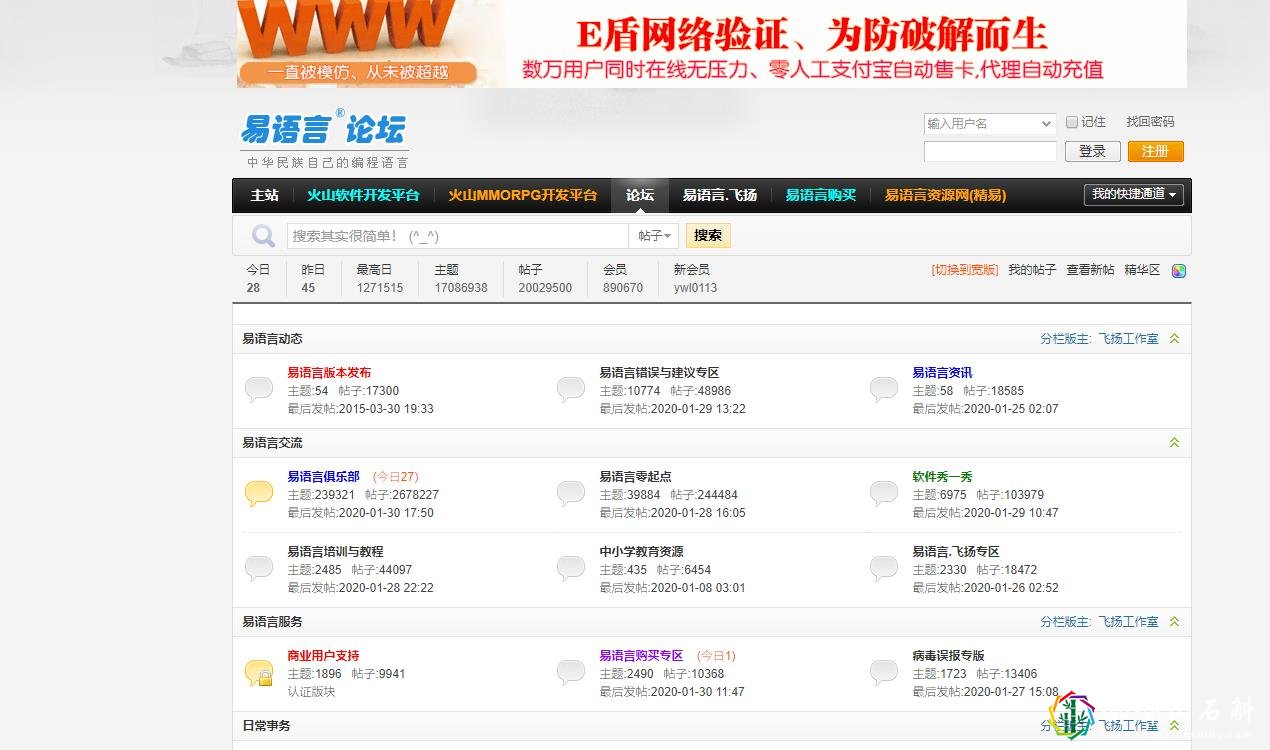Open last post 2020-01-30 17:50 link
The image size is (1270, 750).
[x=386, y=513]
